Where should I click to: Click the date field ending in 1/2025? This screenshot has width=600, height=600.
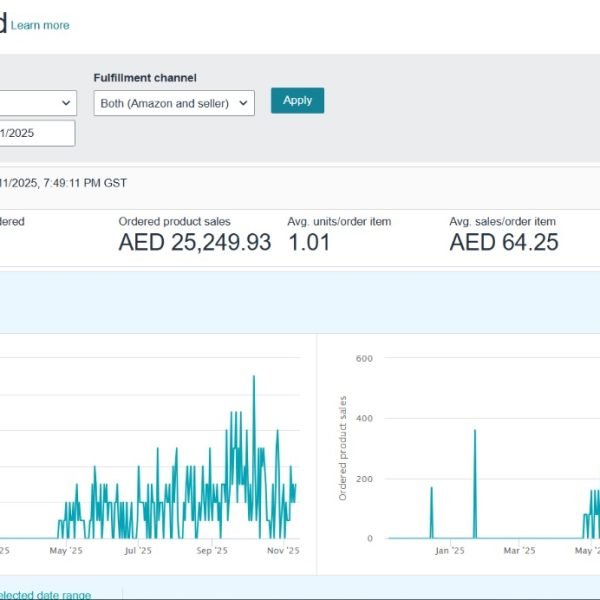pos(37,133)
